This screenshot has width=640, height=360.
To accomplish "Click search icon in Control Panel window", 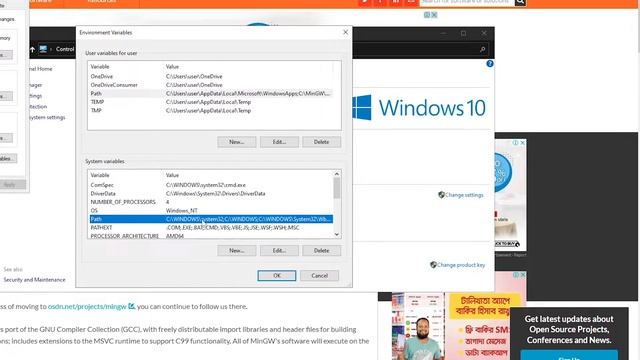I will pos(482,49).
